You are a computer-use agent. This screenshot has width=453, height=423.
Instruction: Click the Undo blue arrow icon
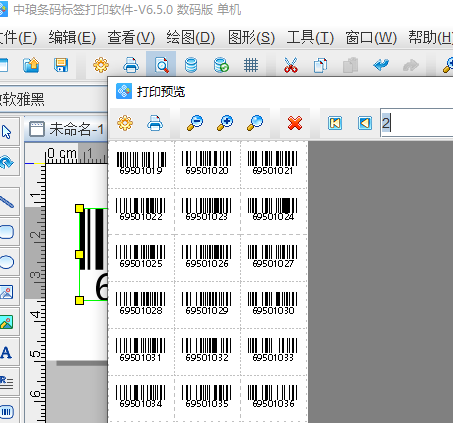(381, 65)
